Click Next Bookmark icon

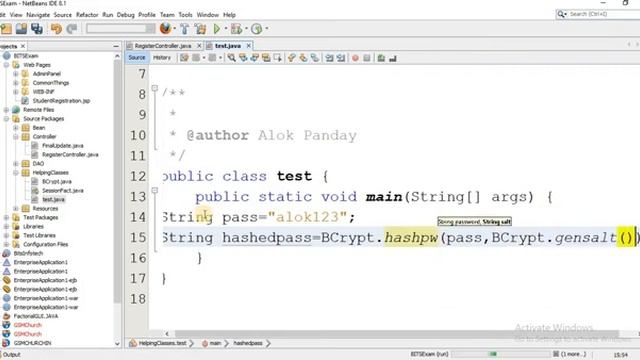point(303,58)
